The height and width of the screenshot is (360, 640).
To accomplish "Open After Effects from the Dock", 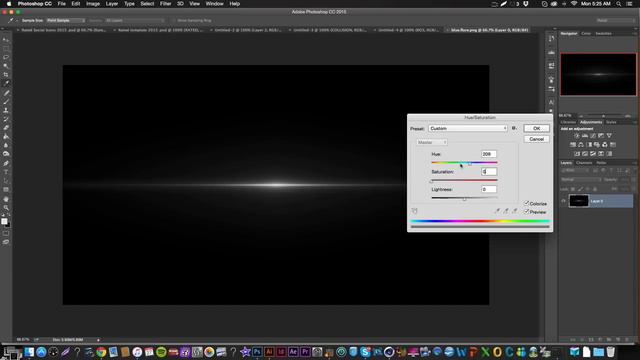I will click(293, 352).
